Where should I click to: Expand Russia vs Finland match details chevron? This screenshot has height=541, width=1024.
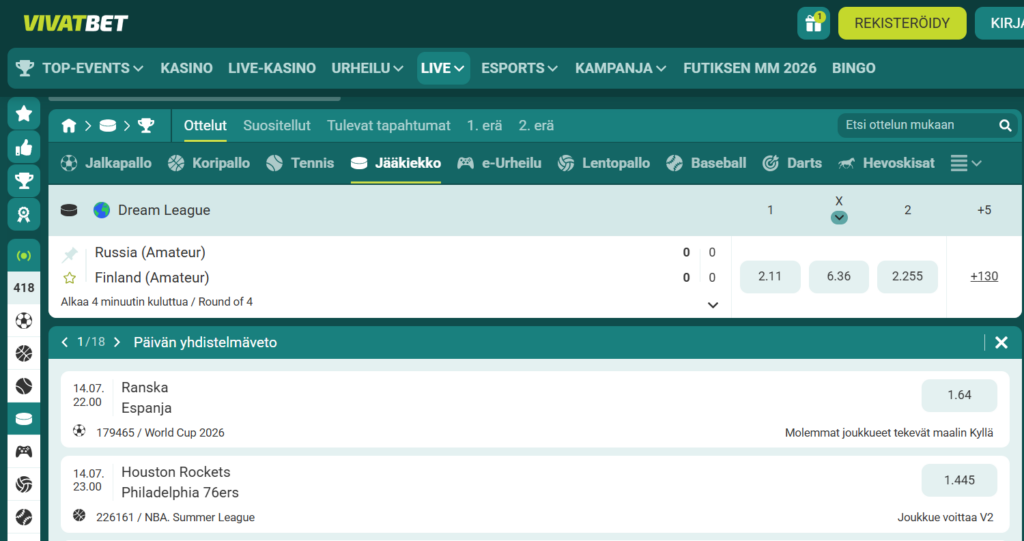[713, 305]
